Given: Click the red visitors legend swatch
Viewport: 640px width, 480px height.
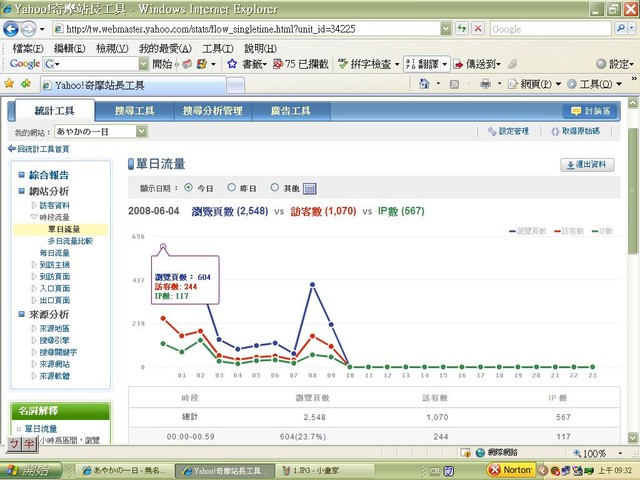Looking at the screenshot, I should click(557, 232).
